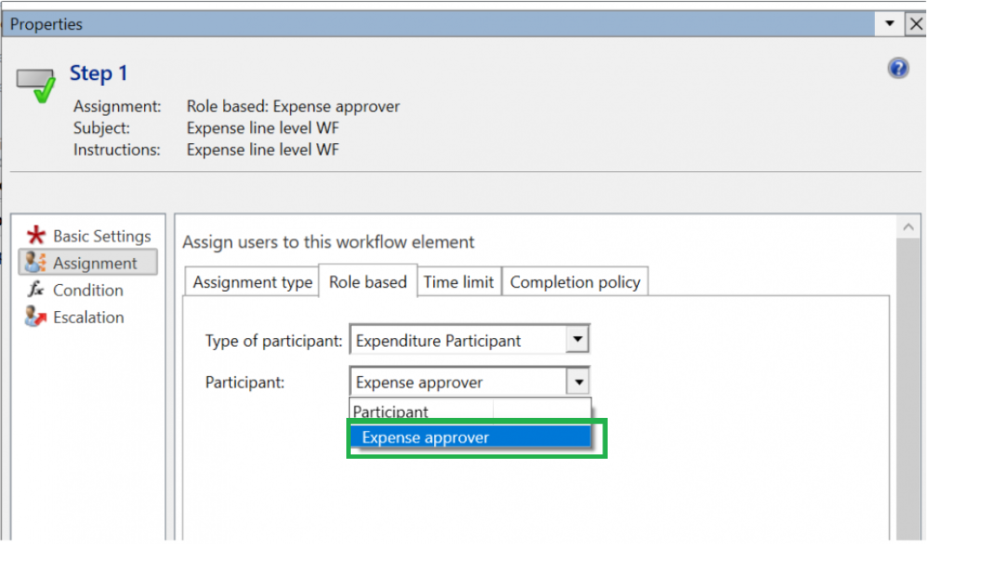Select the Role based tab
Viewport: 1000px width, 563px height.
(x=368, y=282)
